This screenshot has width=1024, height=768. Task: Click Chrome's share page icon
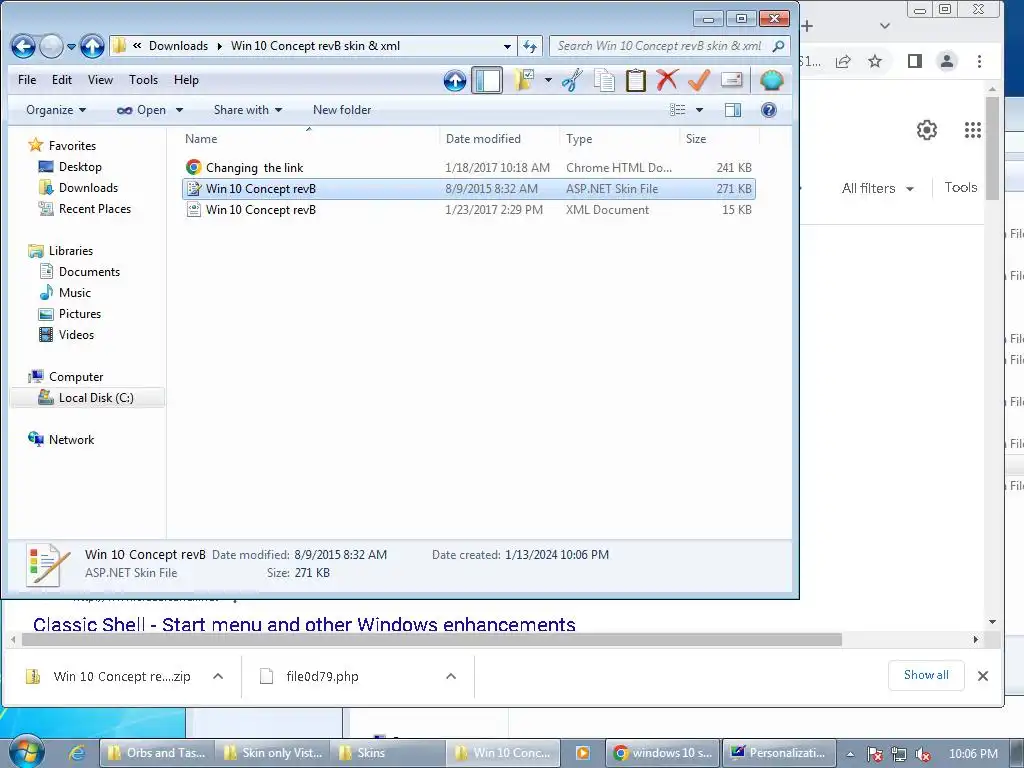tap(843, 61)
